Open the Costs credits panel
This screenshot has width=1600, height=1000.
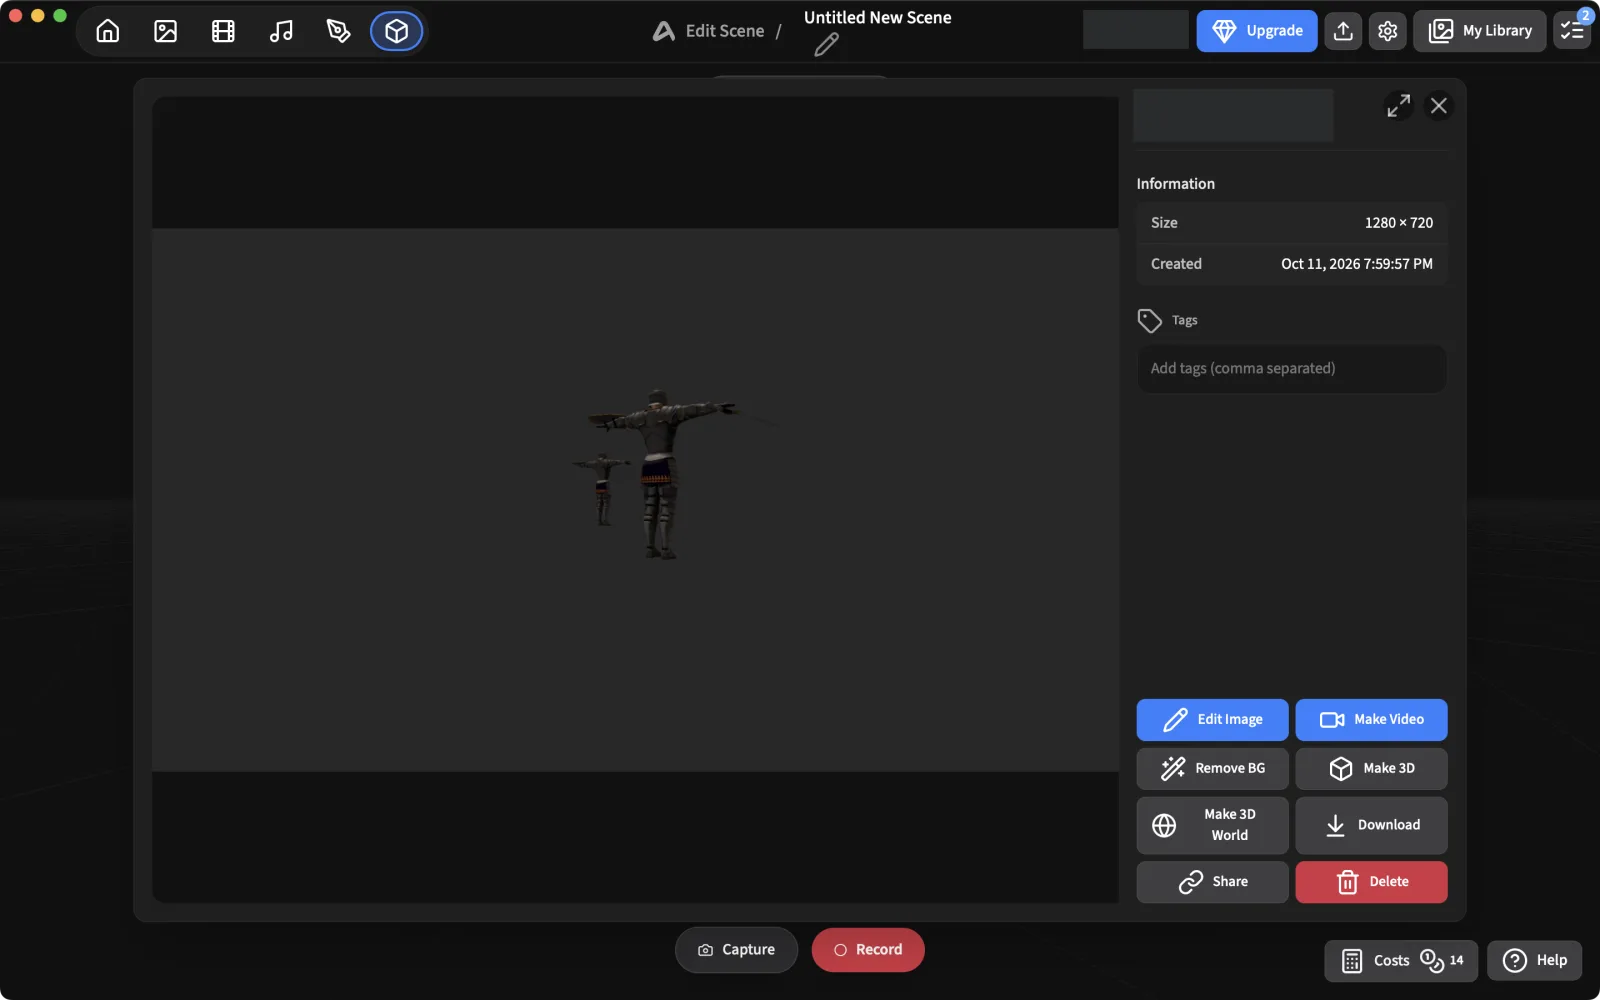[x=1401, y=961]
